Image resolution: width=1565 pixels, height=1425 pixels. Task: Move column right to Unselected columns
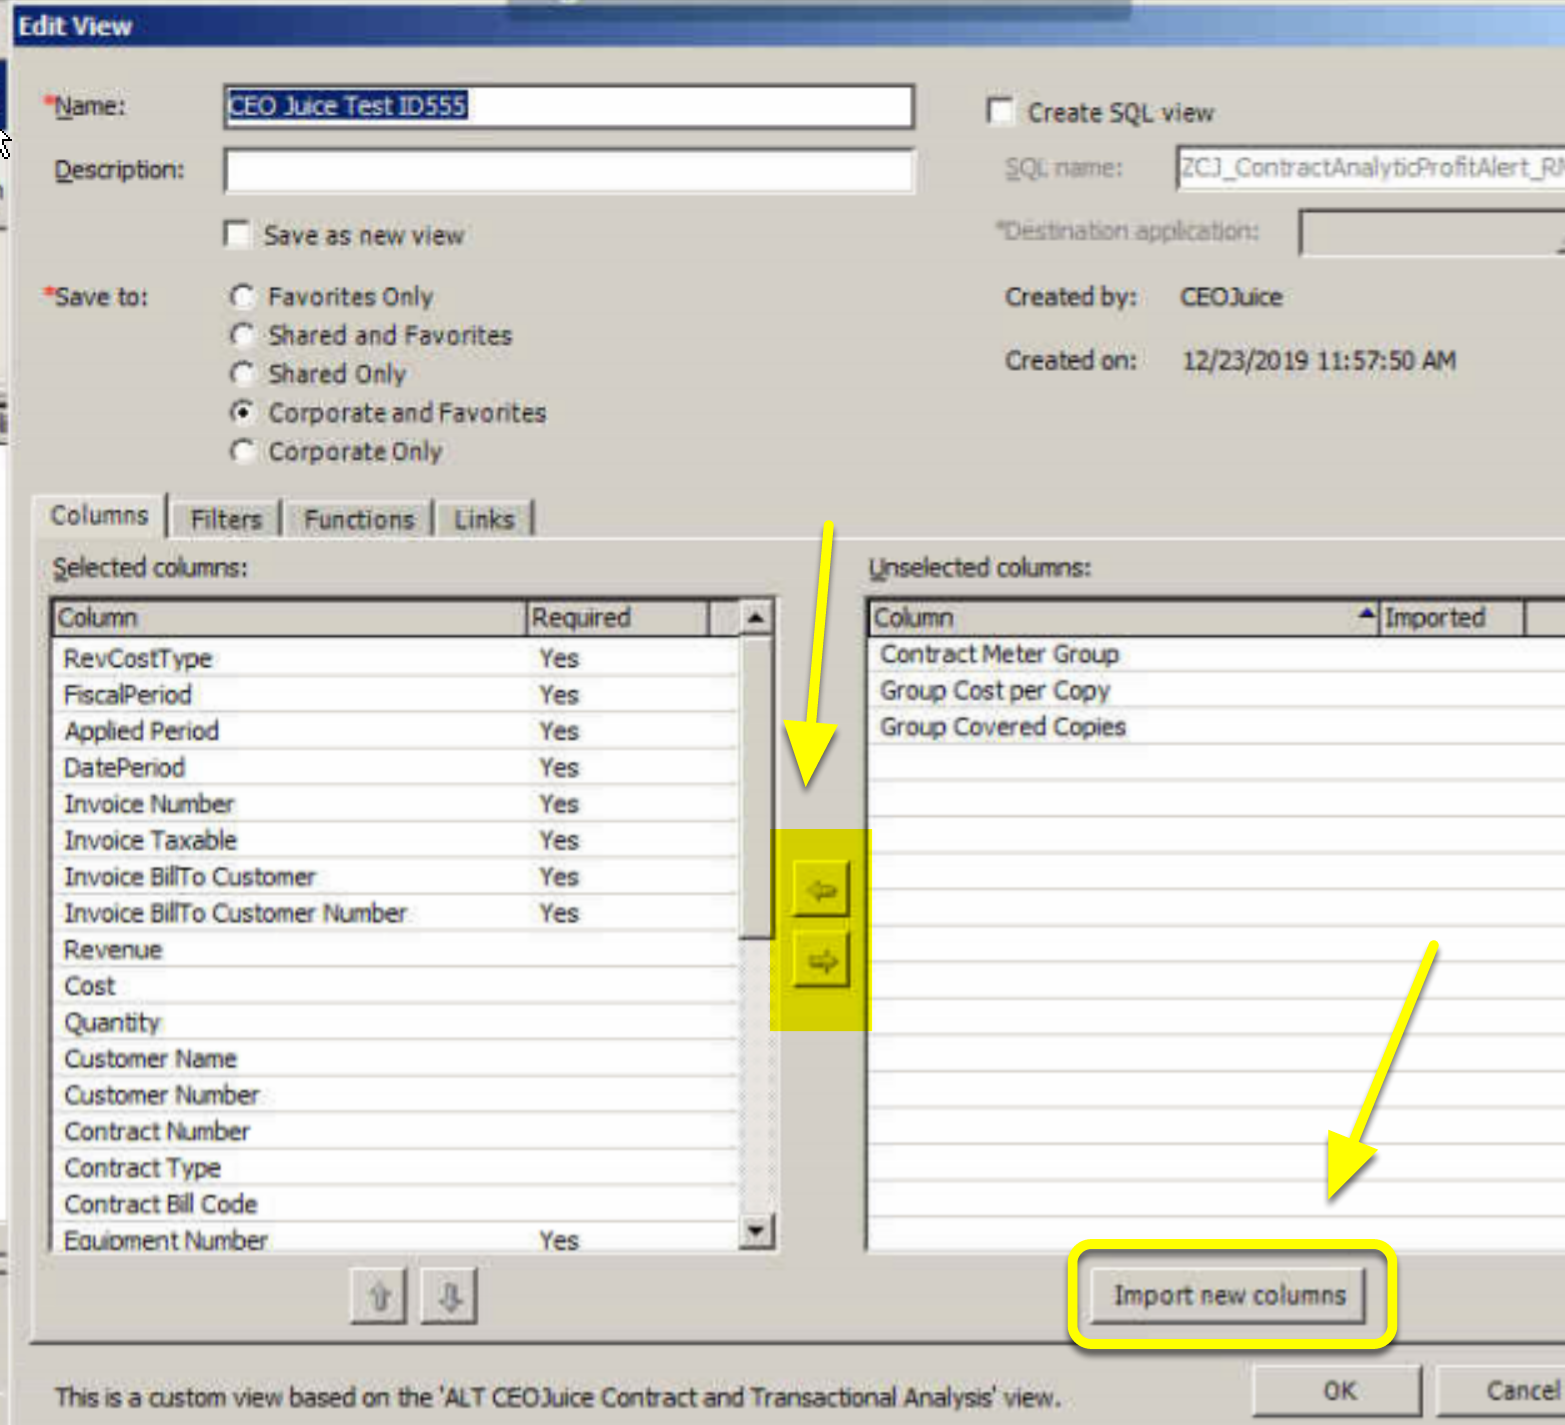[821, 961]
